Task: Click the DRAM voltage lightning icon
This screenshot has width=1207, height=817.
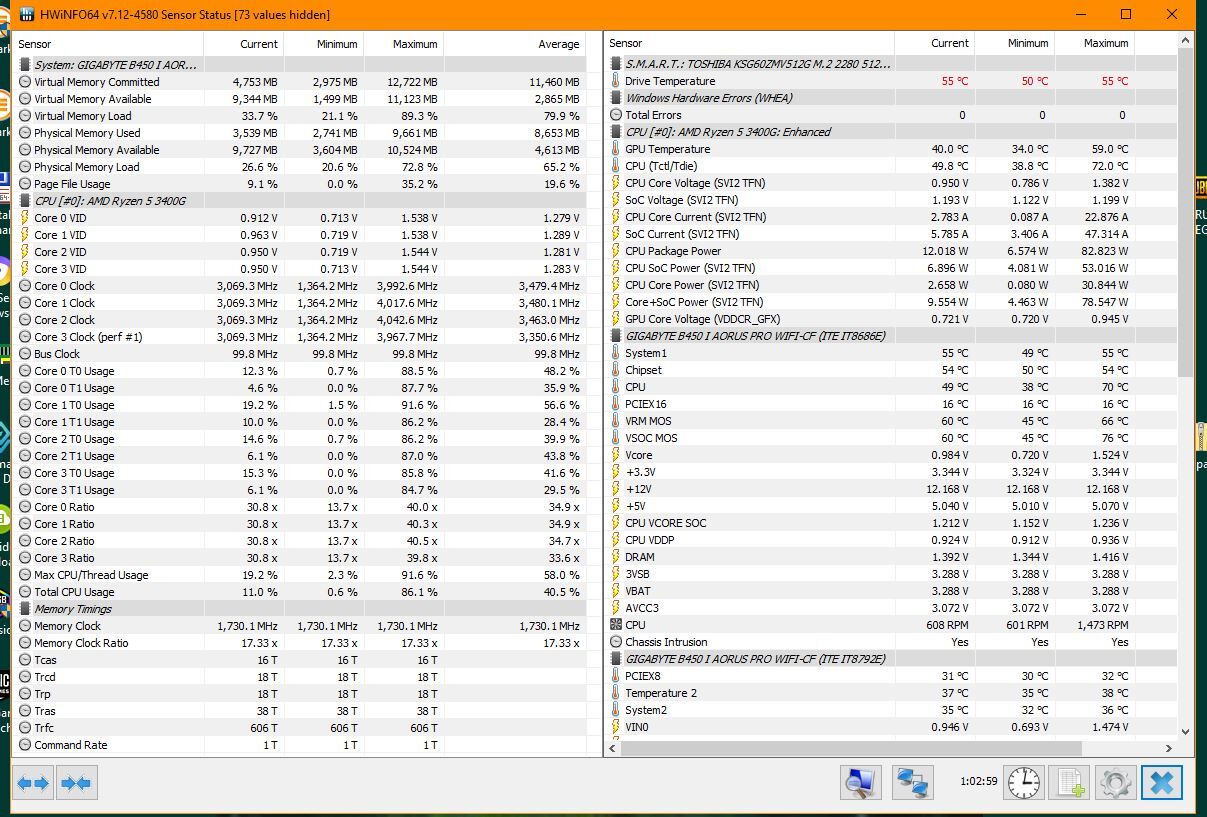Action: point(616,557)
